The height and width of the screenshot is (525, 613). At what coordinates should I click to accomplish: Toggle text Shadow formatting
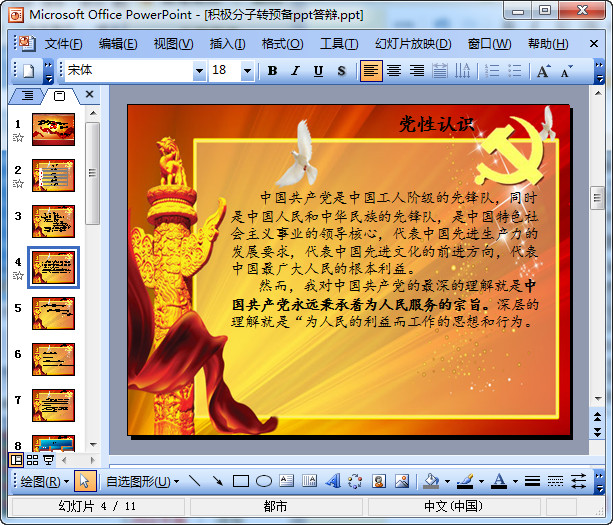[x=341, y=71]
